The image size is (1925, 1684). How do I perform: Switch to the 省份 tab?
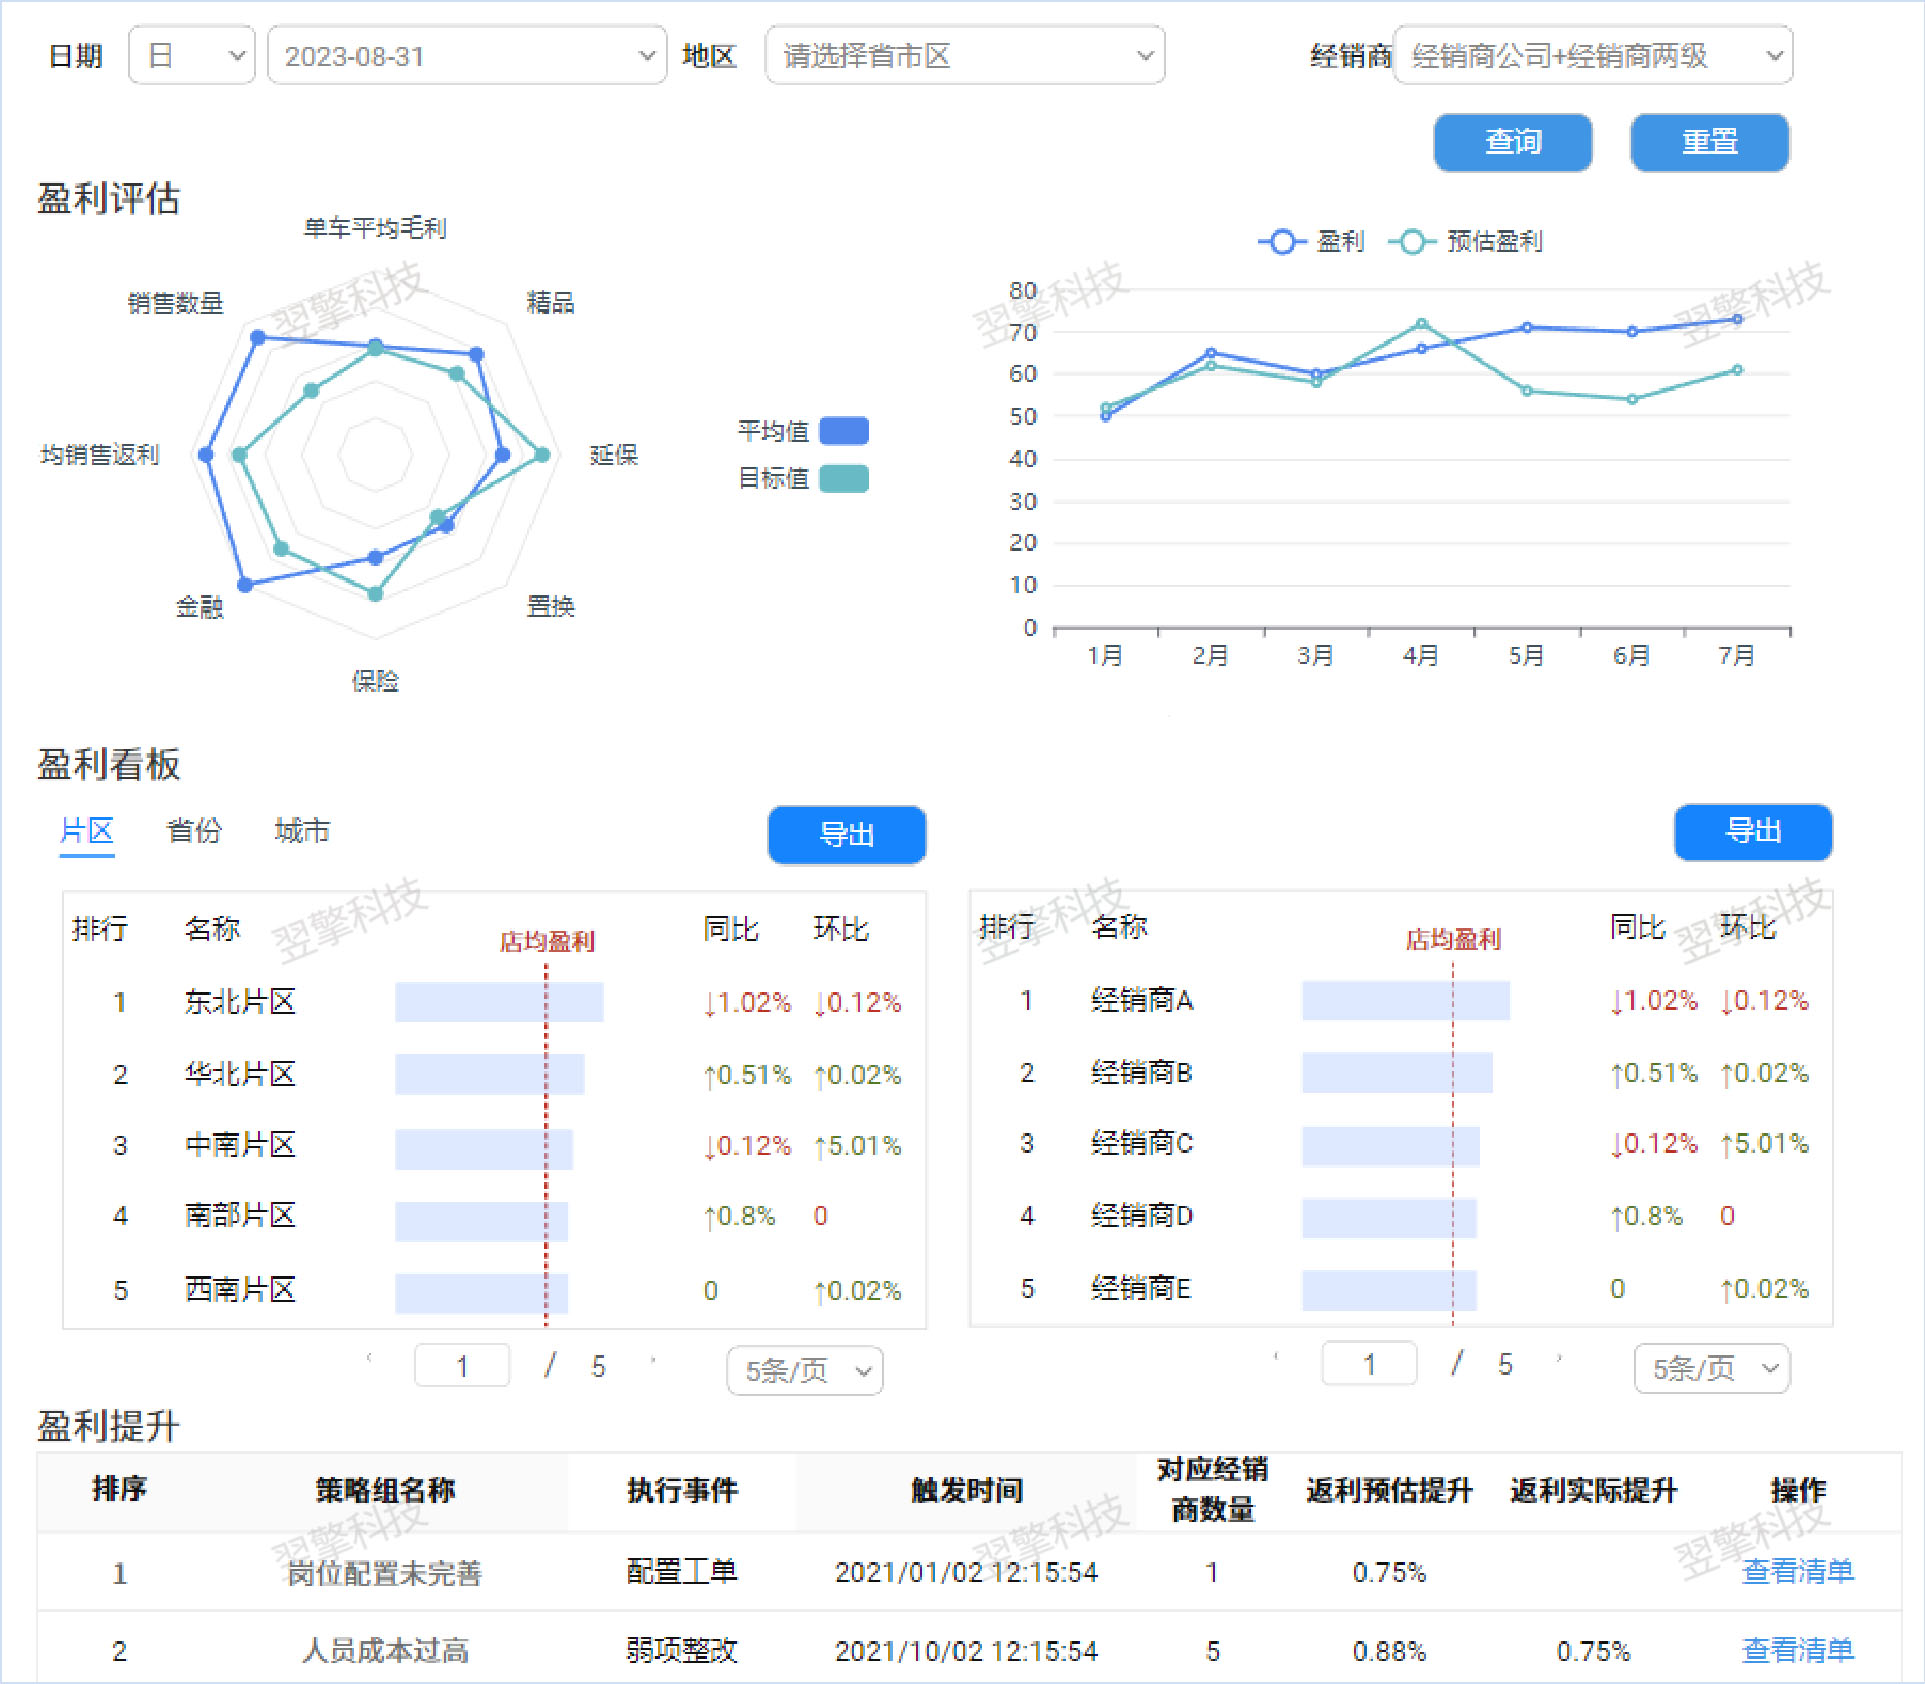[x=194, y=831]
